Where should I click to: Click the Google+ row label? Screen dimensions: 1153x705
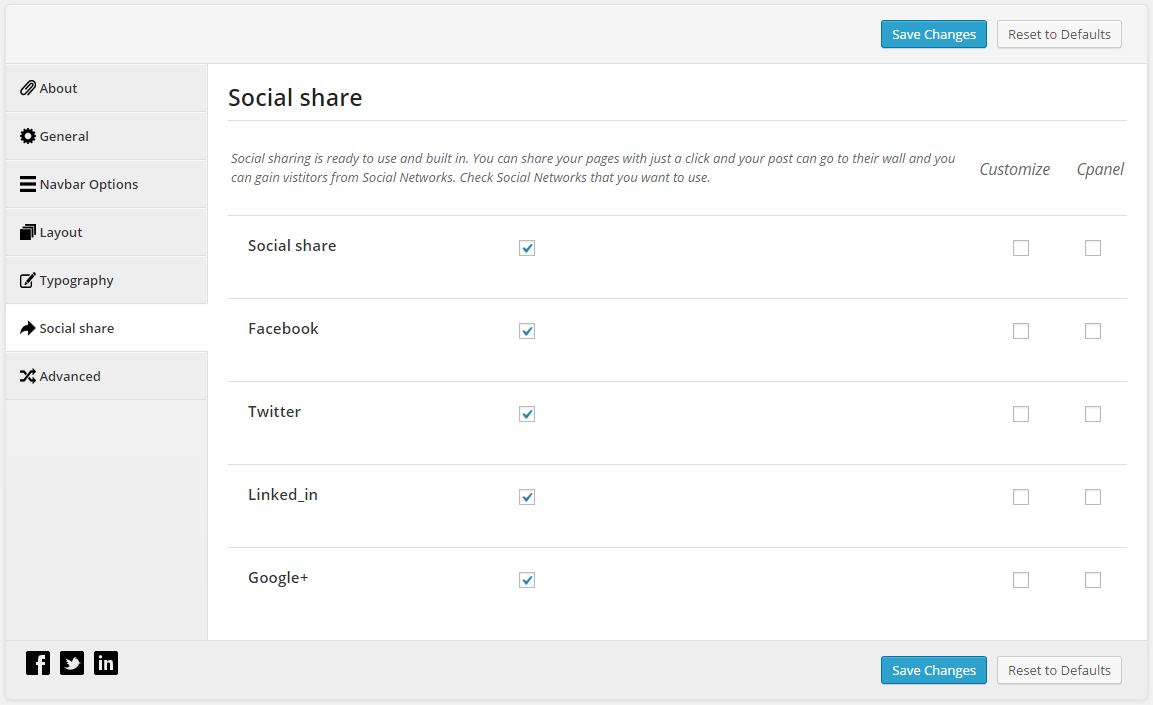(278, 578)
